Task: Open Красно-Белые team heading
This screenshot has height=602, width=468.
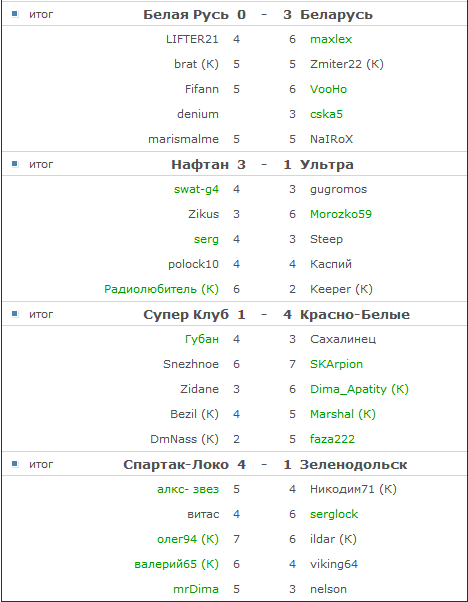Action: (x=355, y=314)
